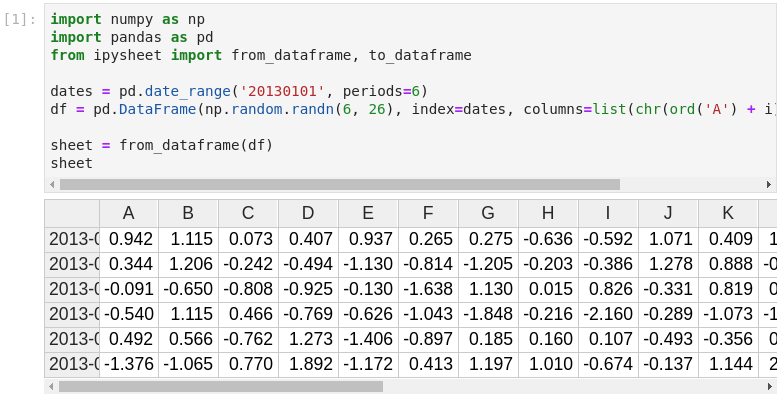Click the code cell's right scroll arrow
The height and width of the screenshot is (397, 779).
pos(769,185)
